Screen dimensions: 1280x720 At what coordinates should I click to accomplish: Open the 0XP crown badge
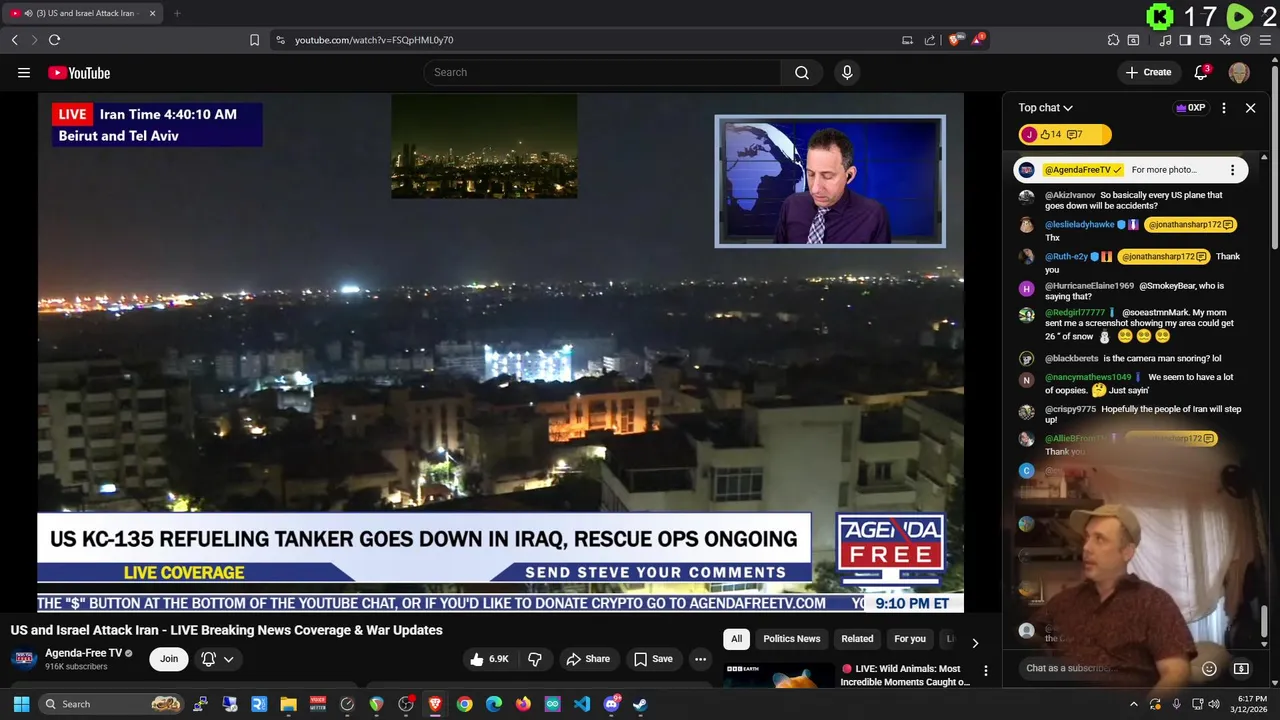(x=1190, y=108)
